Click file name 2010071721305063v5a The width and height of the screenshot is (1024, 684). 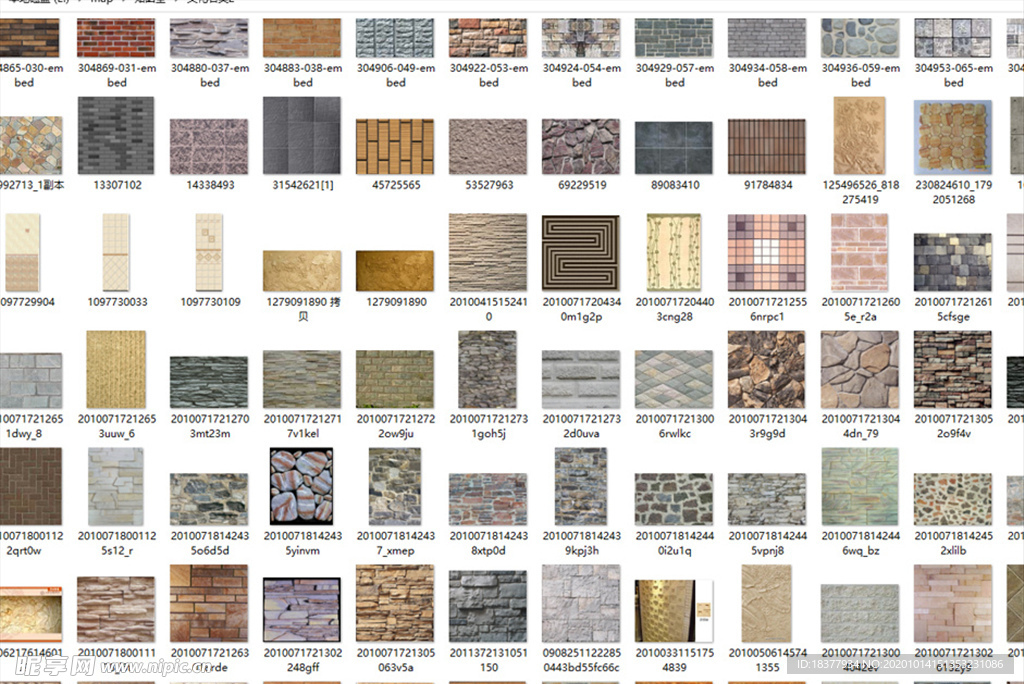(x=396, y=660)
